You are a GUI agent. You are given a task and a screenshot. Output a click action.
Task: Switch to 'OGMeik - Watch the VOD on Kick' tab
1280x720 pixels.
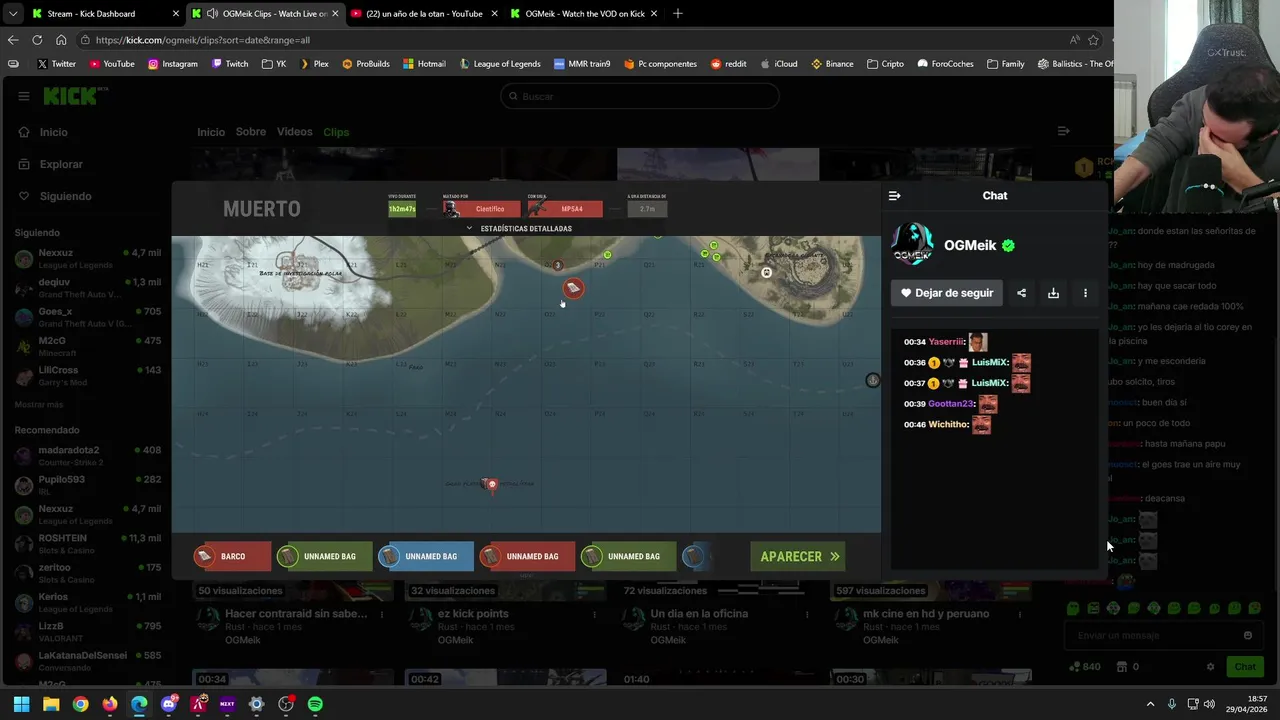[x=582, y=14]
